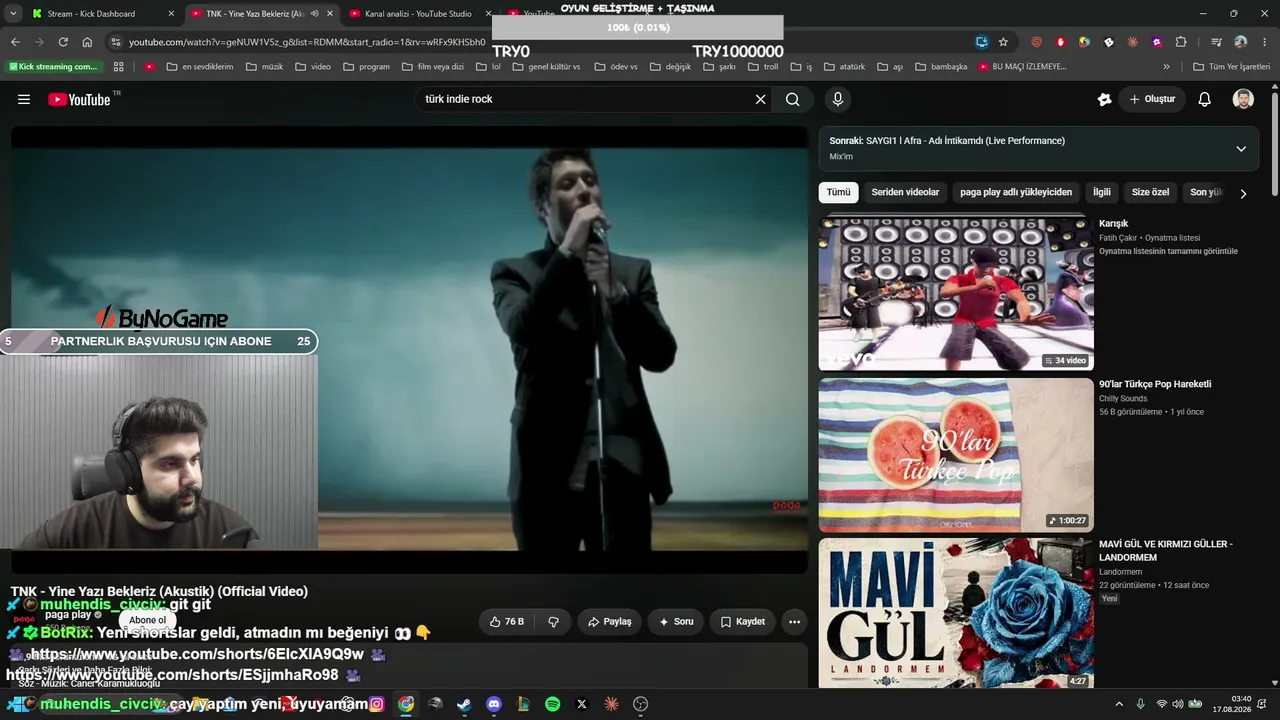Select 'paga play adlı yükleyiciden' chip

pos(1016,192)
